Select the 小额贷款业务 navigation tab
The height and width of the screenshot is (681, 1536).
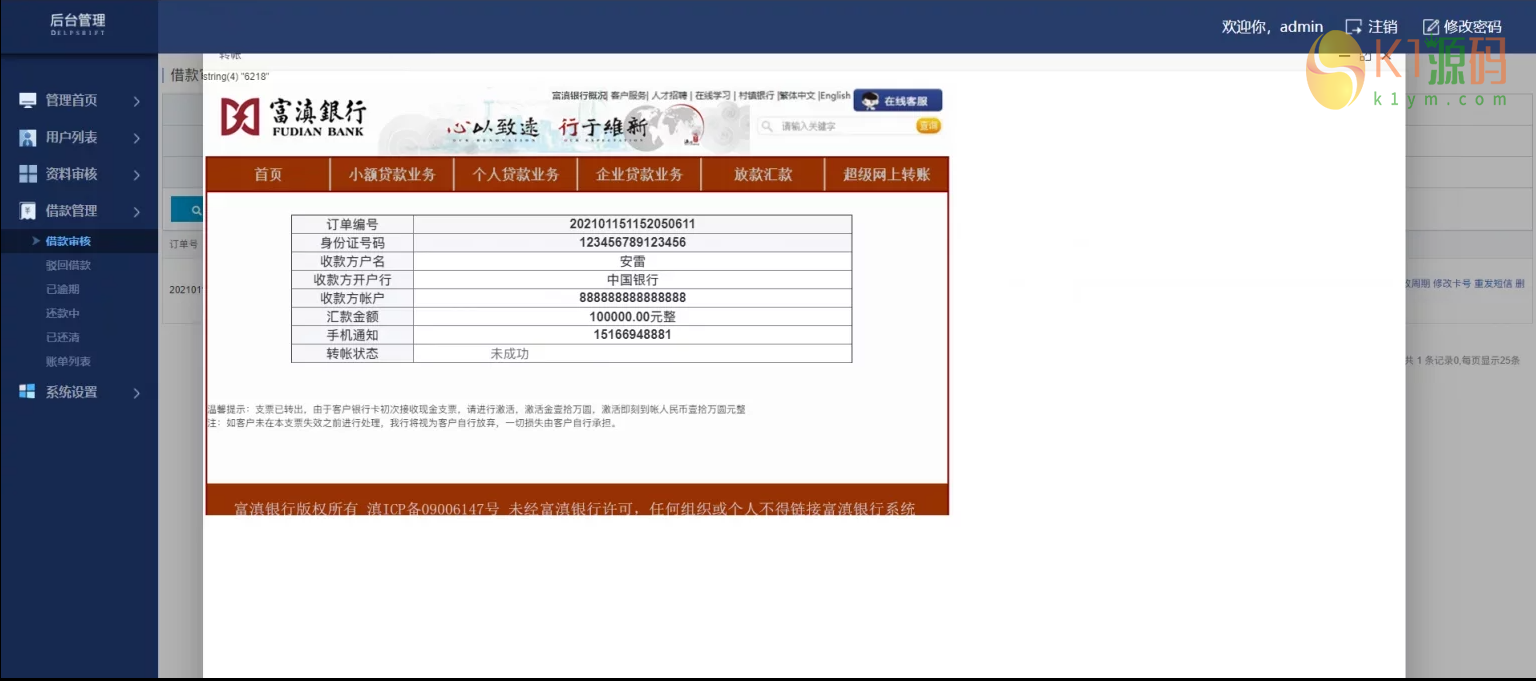pos(392,174)
